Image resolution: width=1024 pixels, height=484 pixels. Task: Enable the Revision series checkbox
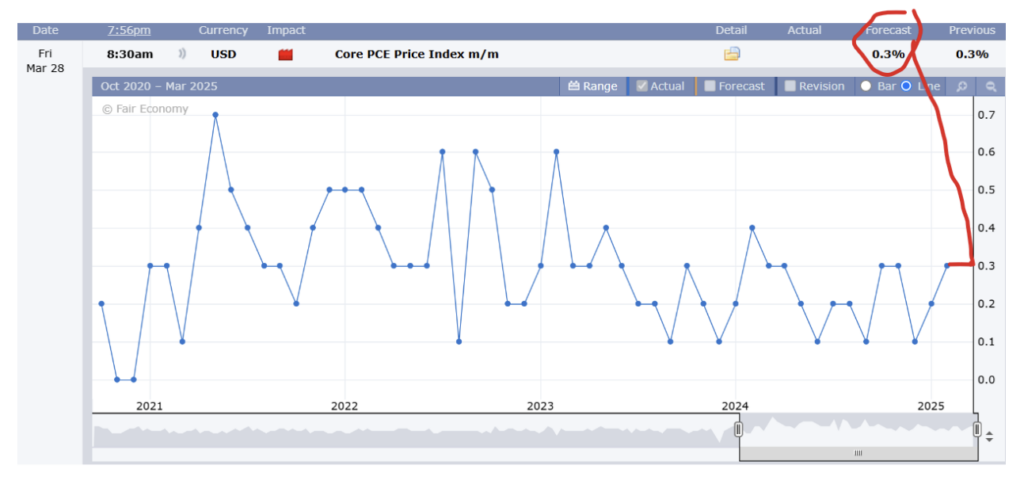[790, 86]
